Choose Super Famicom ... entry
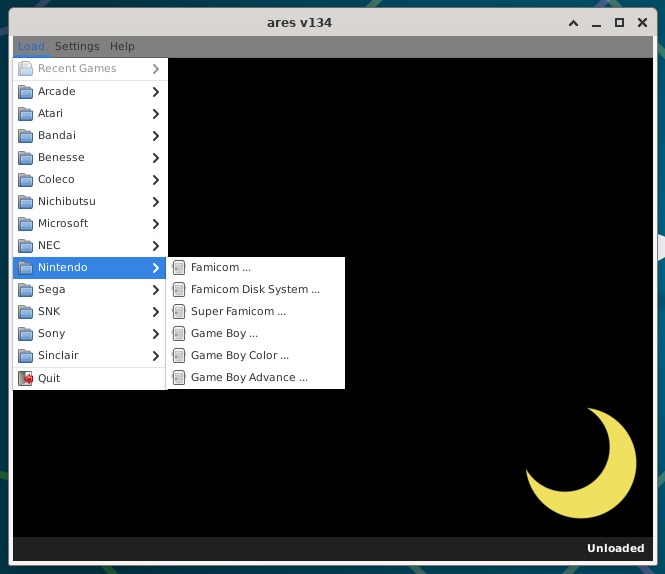 [257, 312]
